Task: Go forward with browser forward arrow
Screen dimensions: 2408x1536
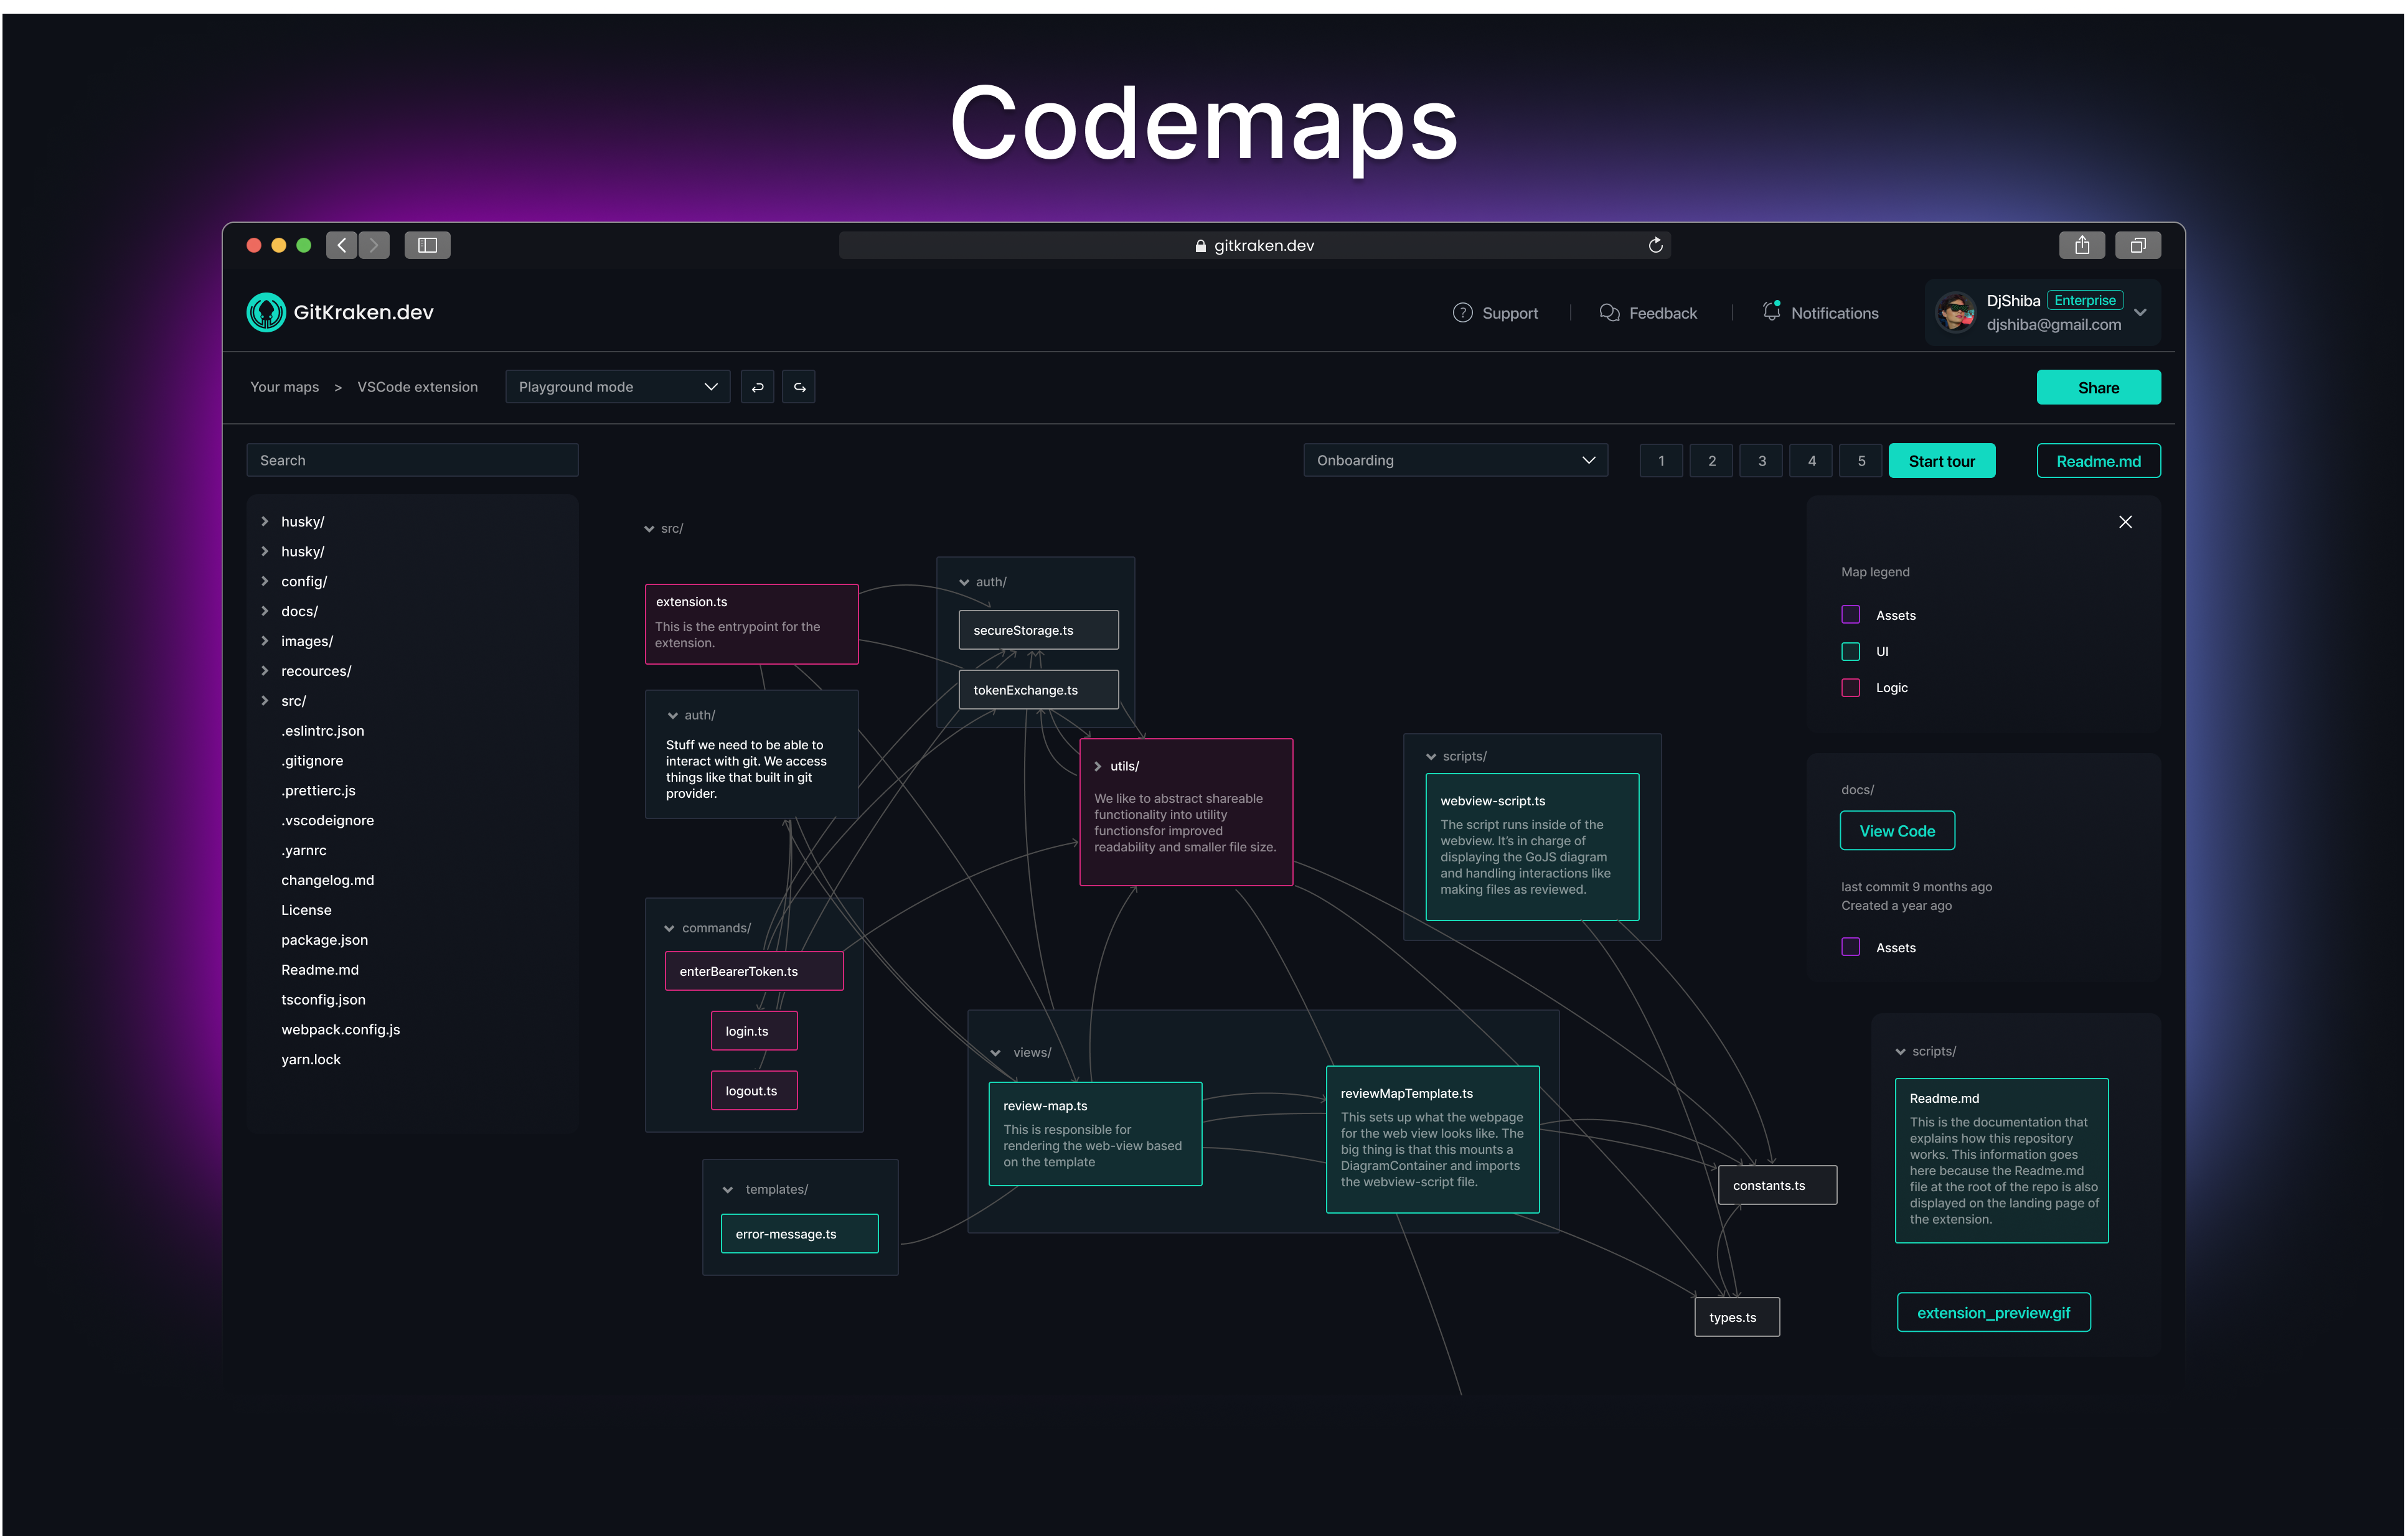Action: click(x=374, y=245)
